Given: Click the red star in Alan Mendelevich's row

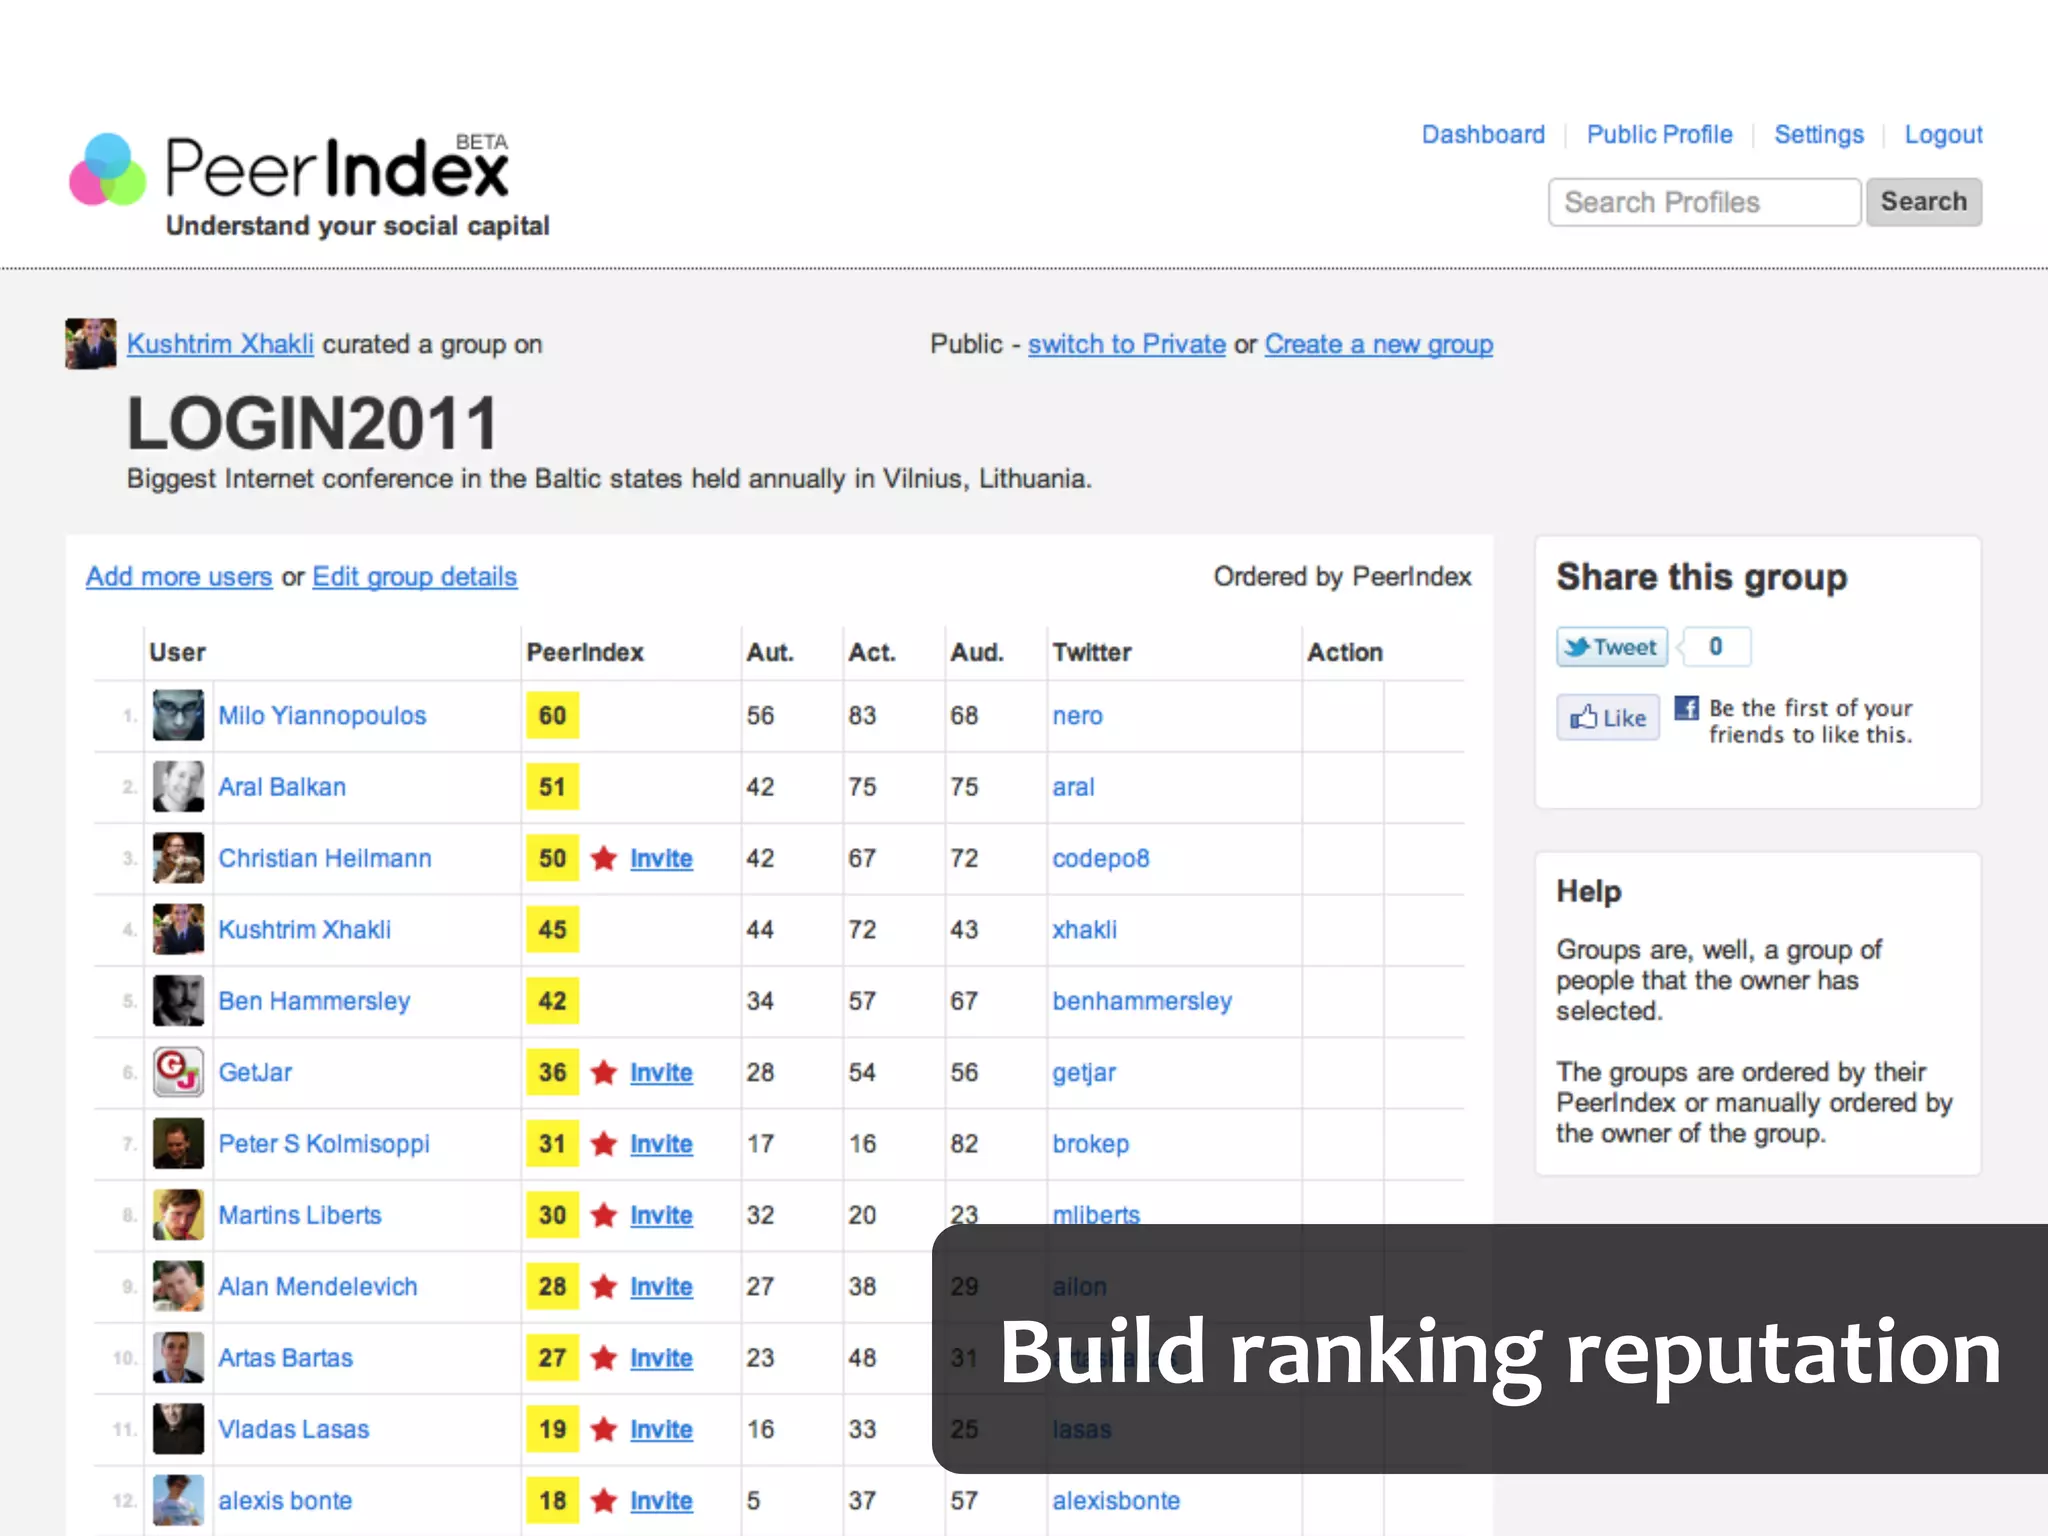Looking at the screenshot, I should [604, 1286].
